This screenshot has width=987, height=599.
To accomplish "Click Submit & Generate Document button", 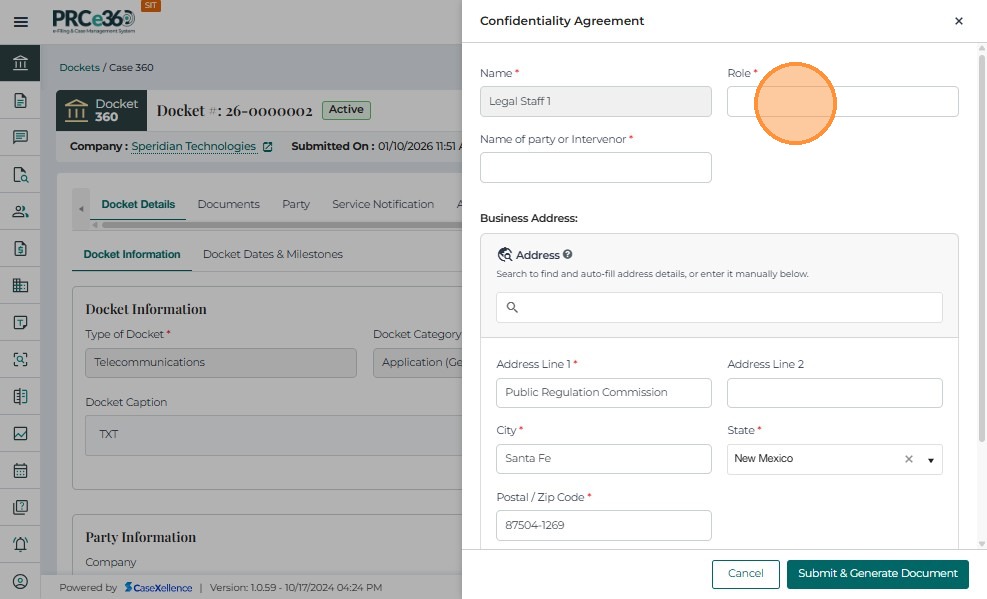I will (877, 573).
